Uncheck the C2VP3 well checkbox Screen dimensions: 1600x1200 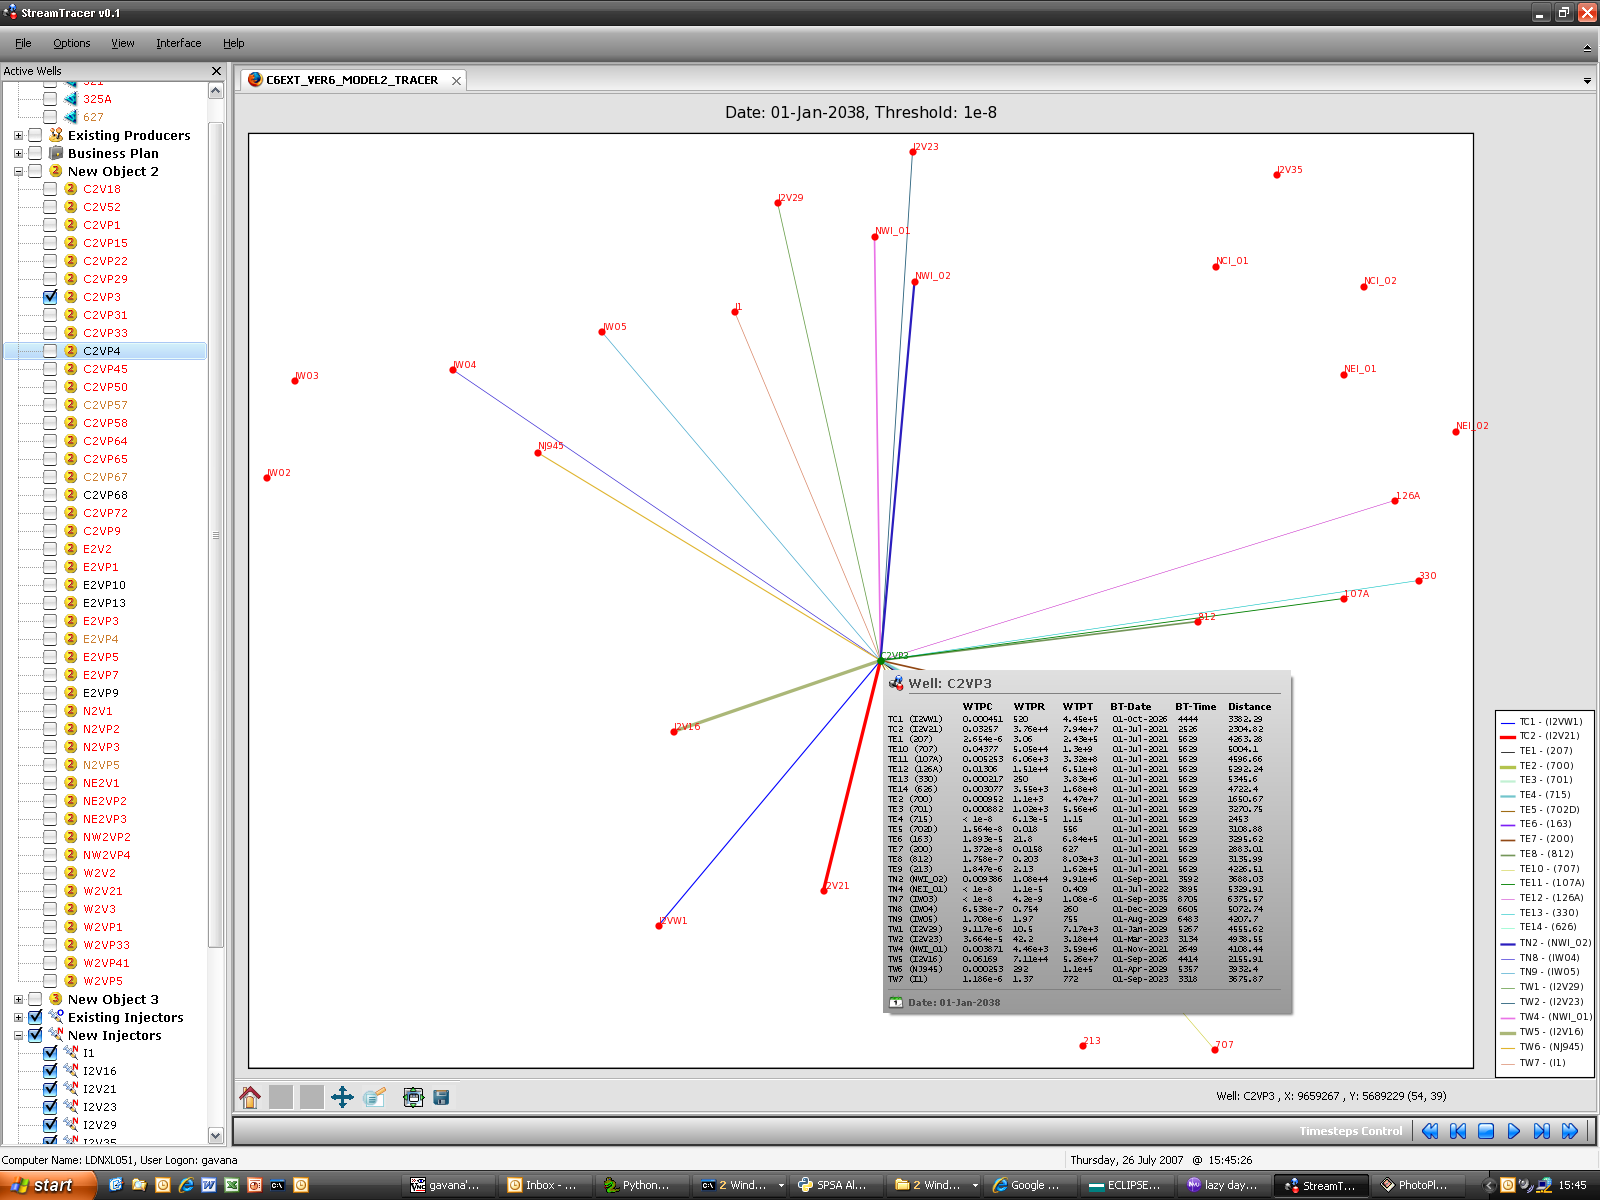[x=50, y=297]
